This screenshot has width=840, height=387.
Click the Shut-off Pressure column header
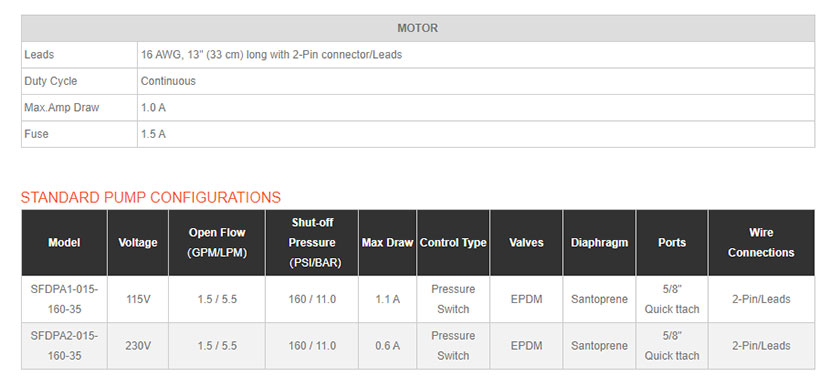[312, 243]
